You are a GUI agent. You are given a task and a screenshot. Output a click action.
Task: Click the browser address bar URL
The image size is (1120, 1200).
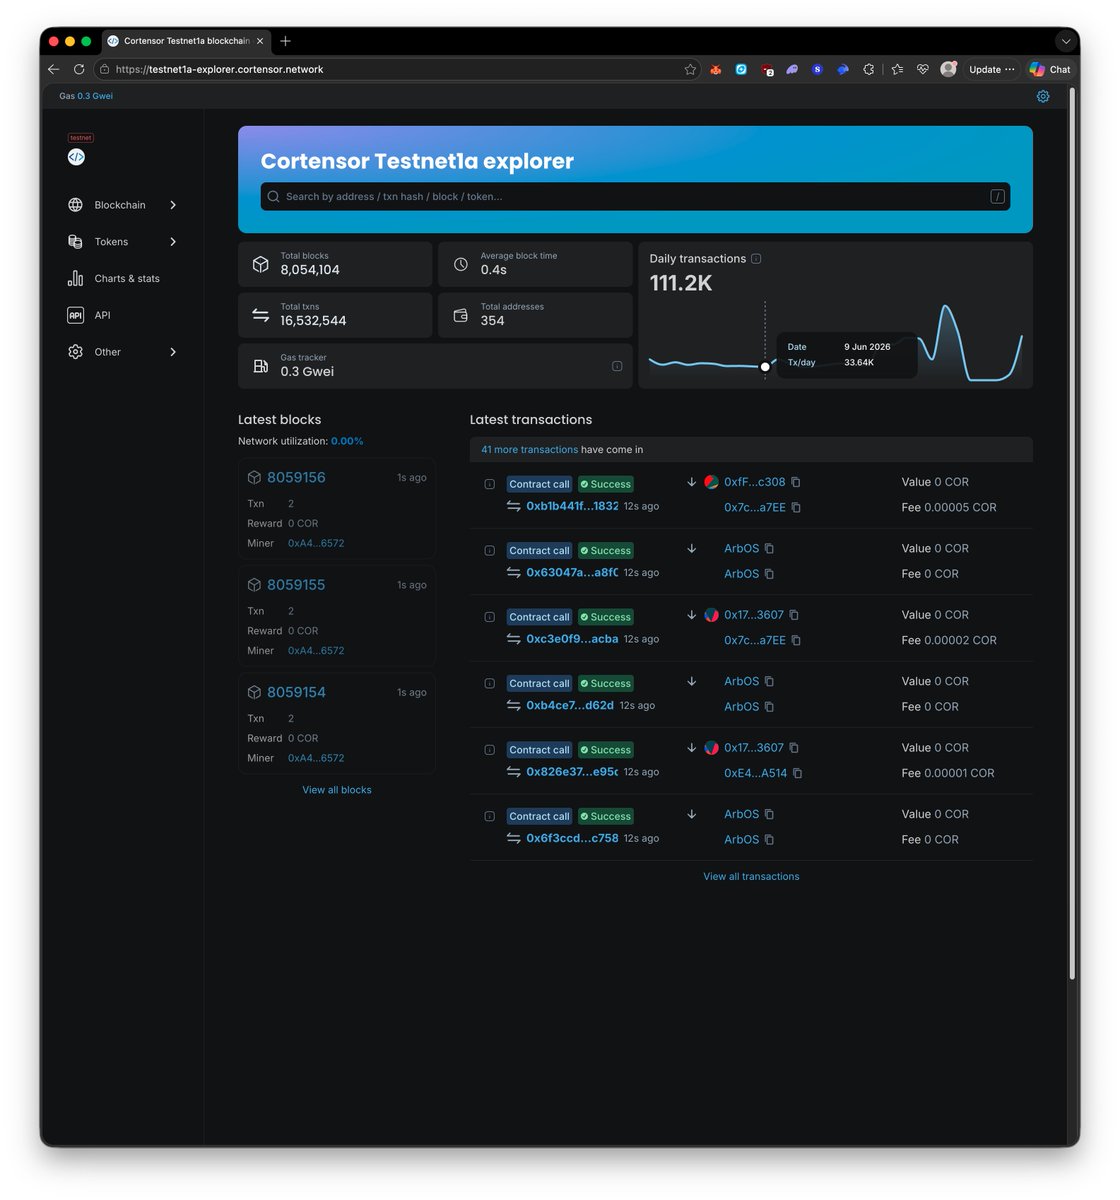point(219,69)
